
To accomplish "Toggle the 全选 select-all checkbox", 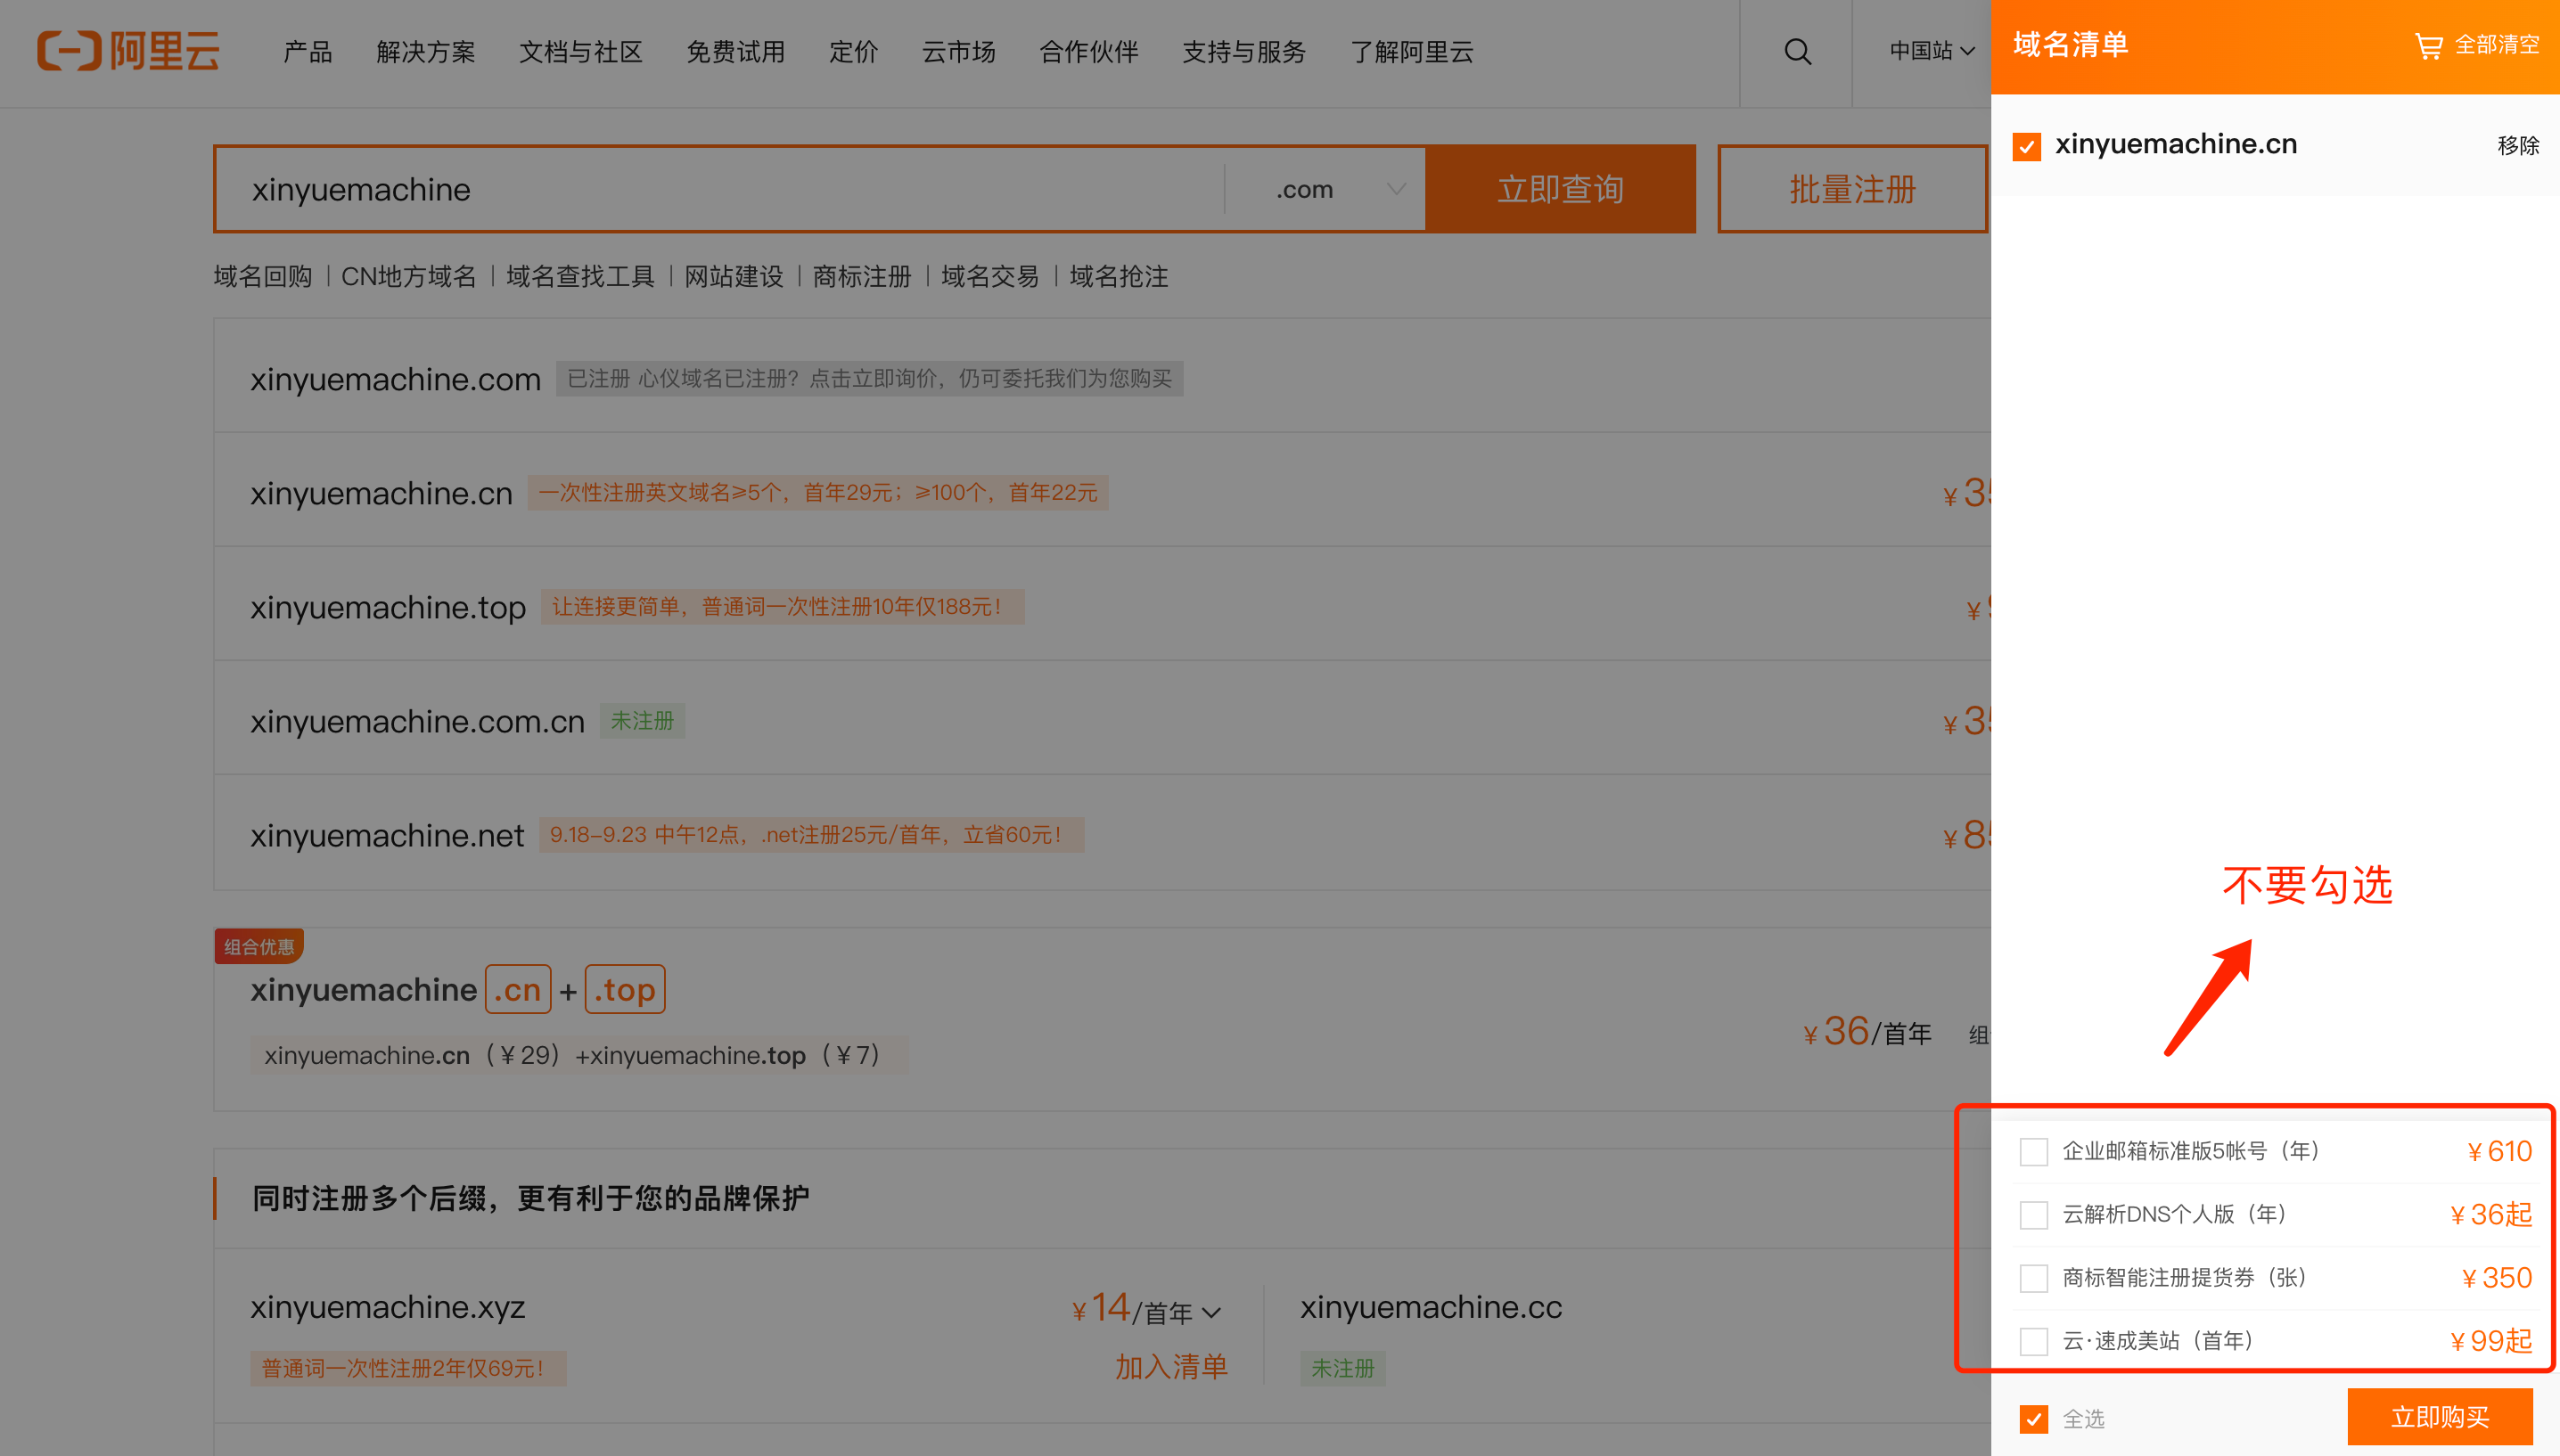I will (2033, 1418).
